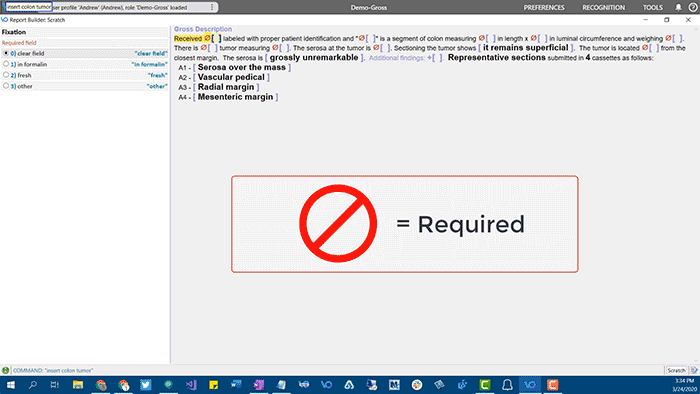Restore down the Report Builder window
The width and height of the screenshot is (700, 394).
tap(667, 20)
